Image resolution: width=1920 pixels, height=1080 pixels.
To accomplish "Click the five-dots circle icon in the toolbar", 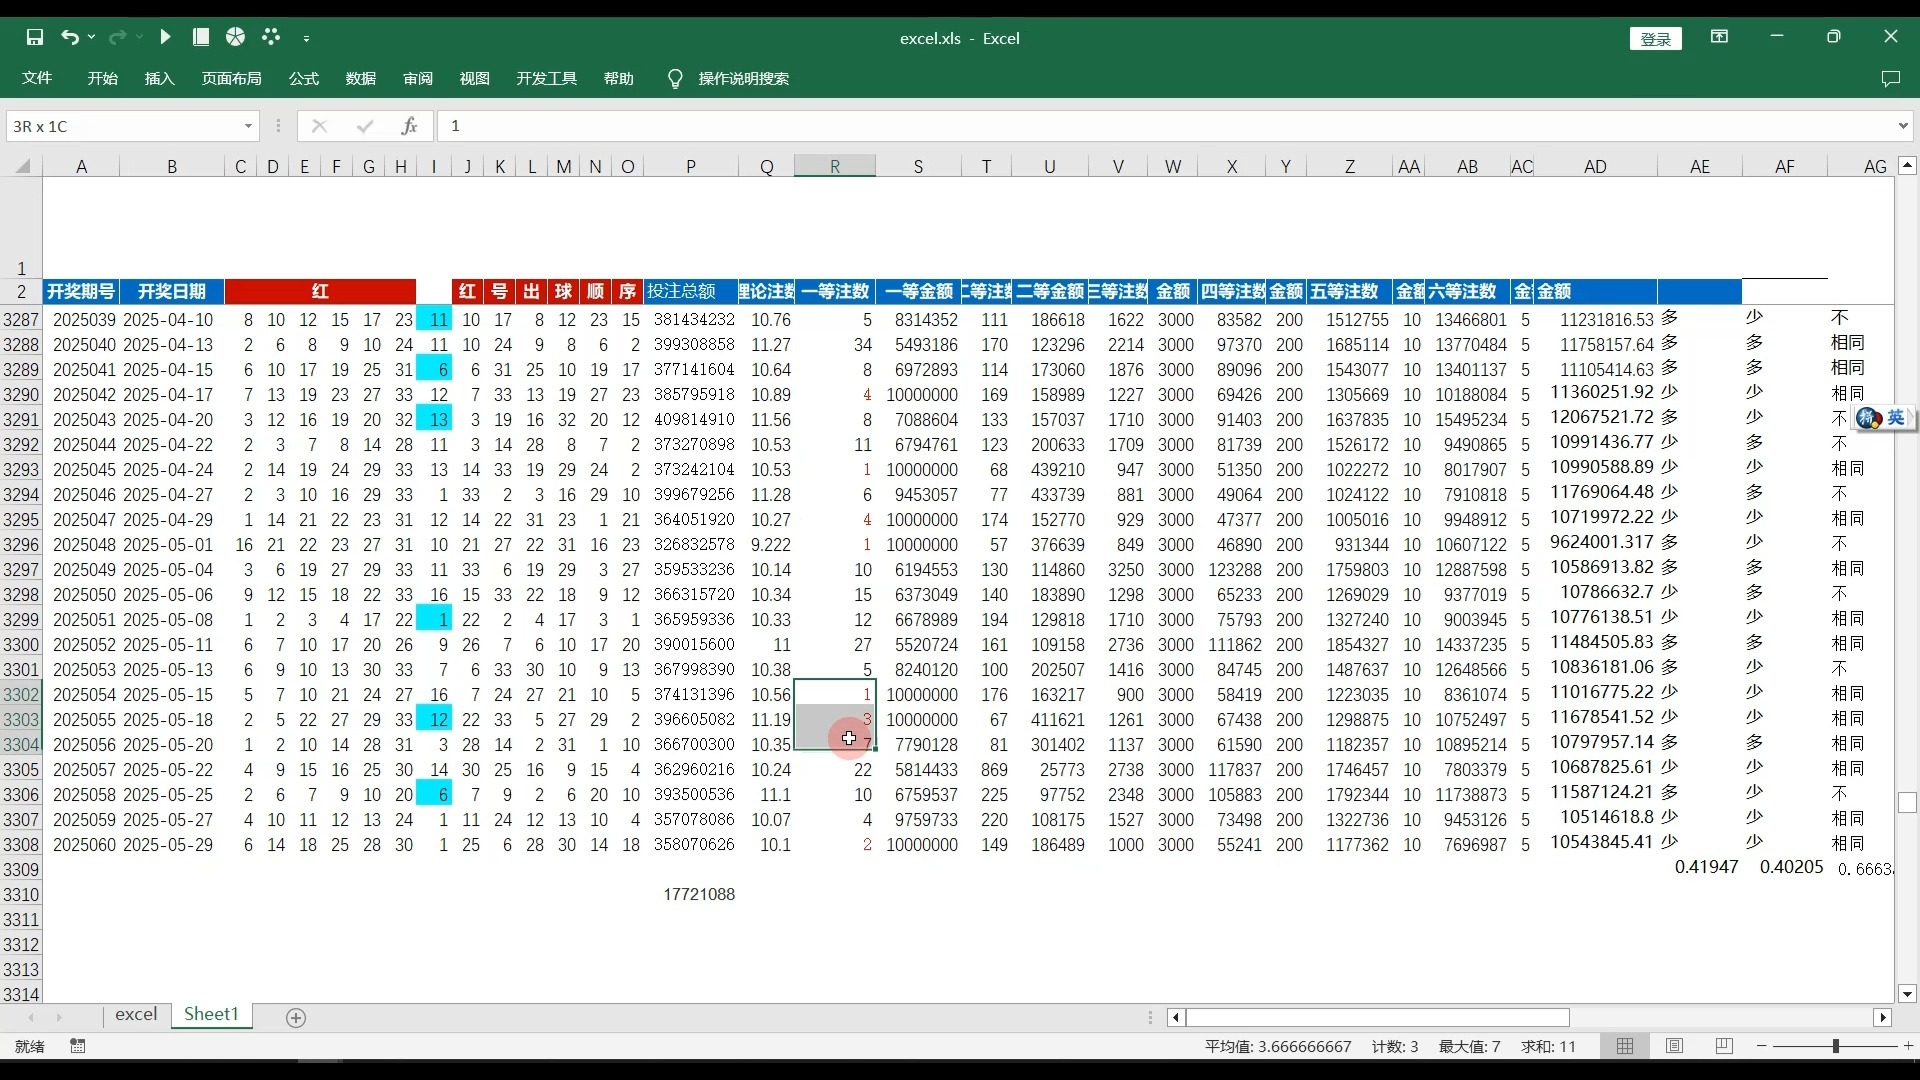I will click(x=271, y=37).
